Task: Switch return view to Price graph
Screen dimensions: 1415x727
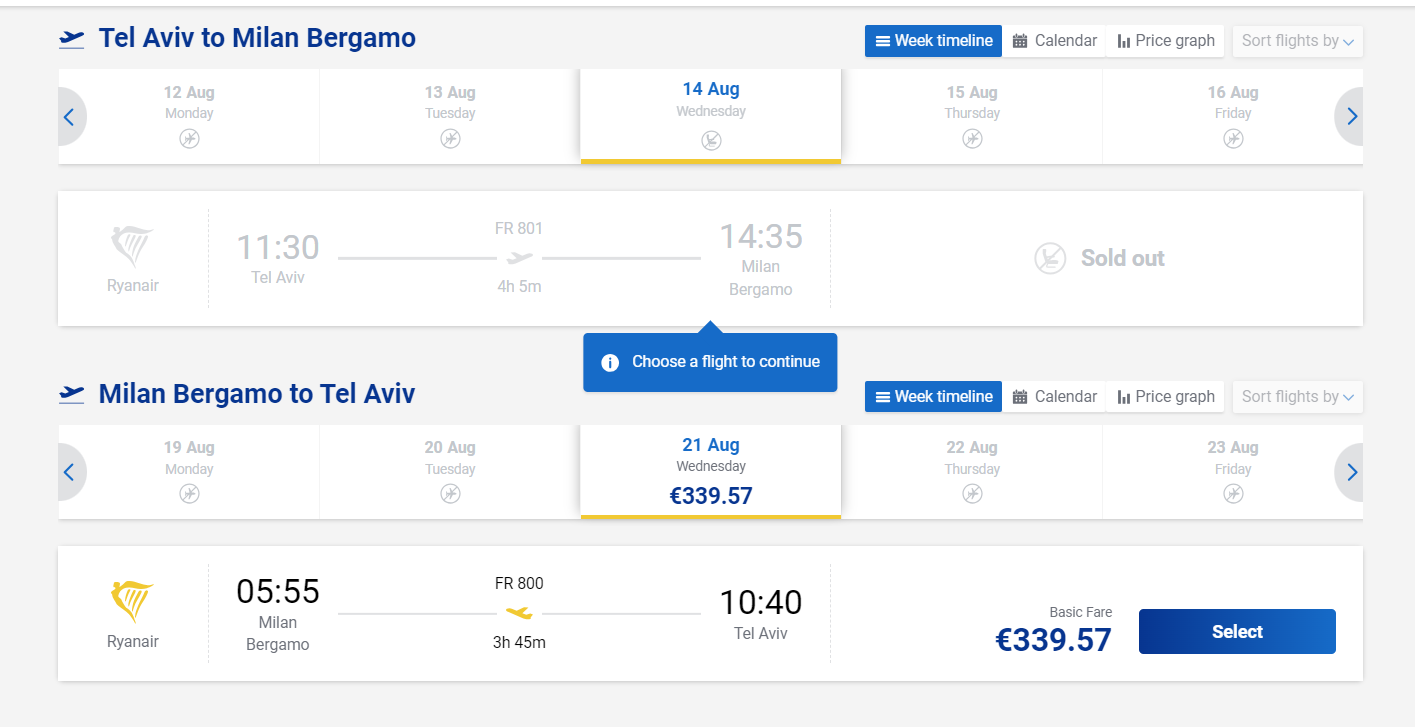Action: pos(1166,397)
